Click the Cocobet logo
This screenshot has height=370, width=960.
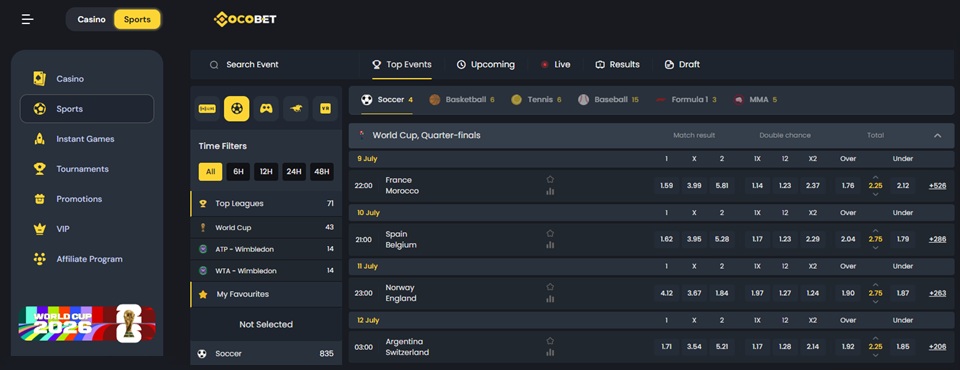coord(245,20)
